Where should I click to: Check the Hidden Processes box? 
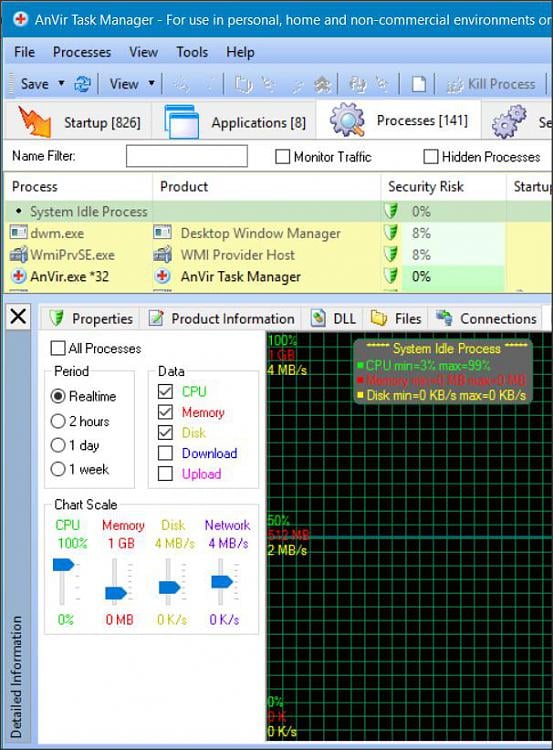click(x=431, y=156)
